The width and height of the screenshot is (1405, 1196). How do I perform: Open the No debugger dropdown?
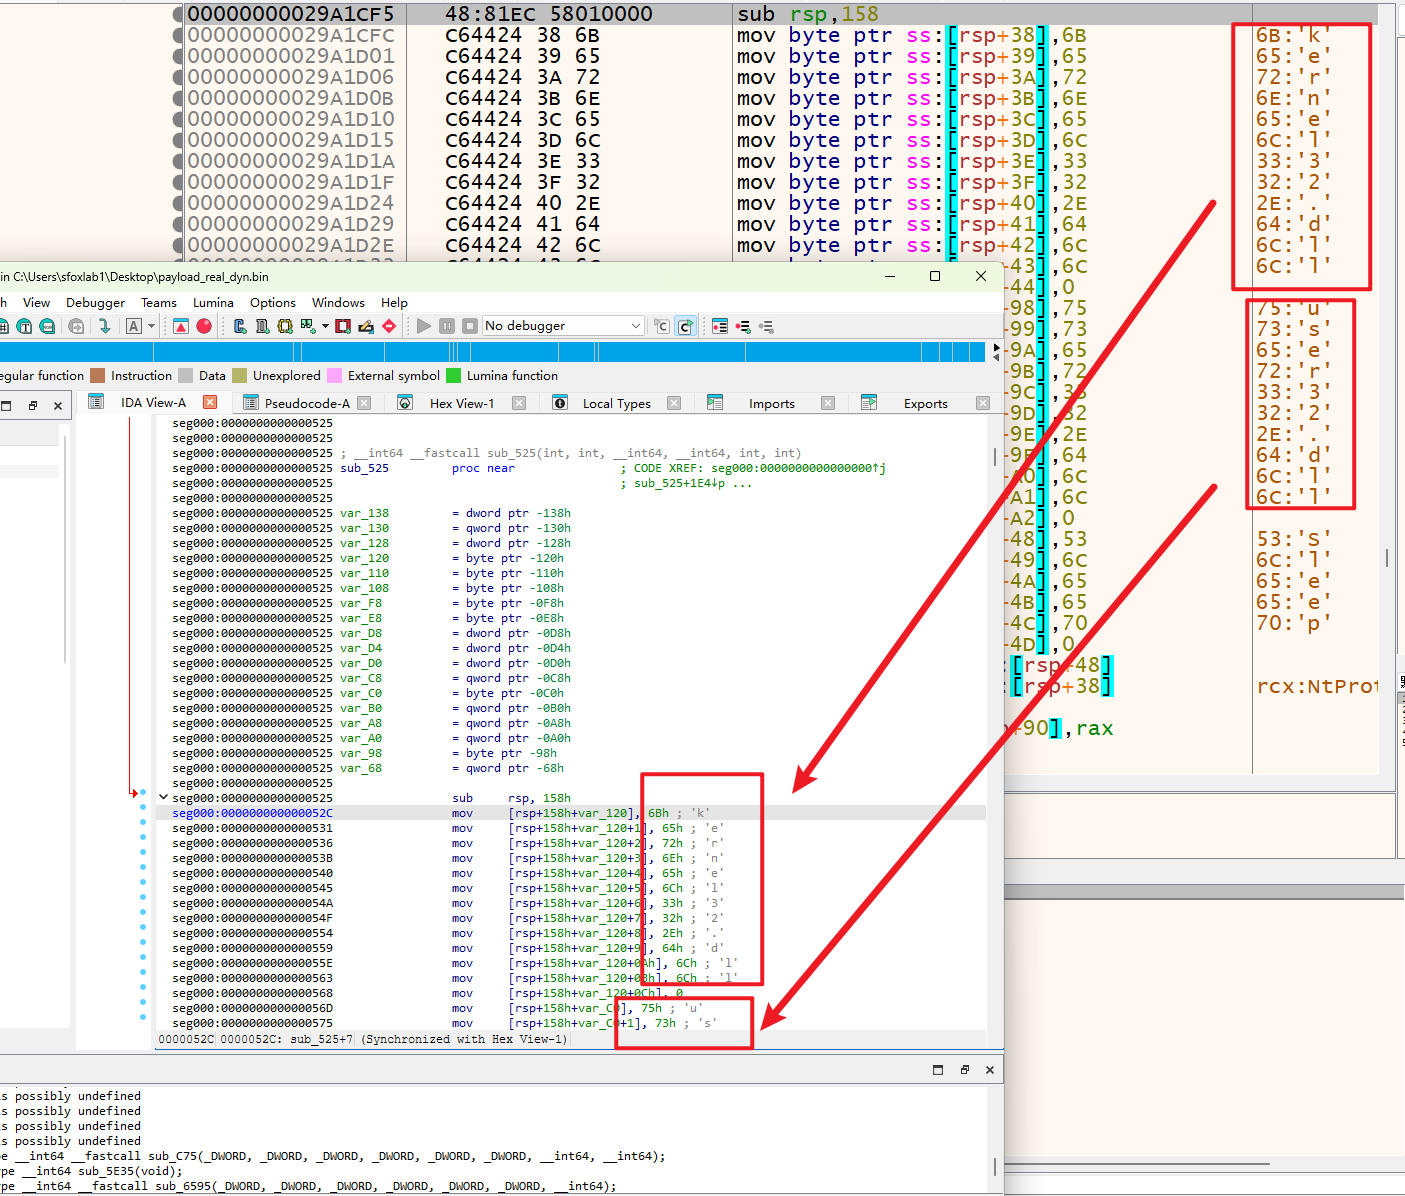[x=563, y=326]
